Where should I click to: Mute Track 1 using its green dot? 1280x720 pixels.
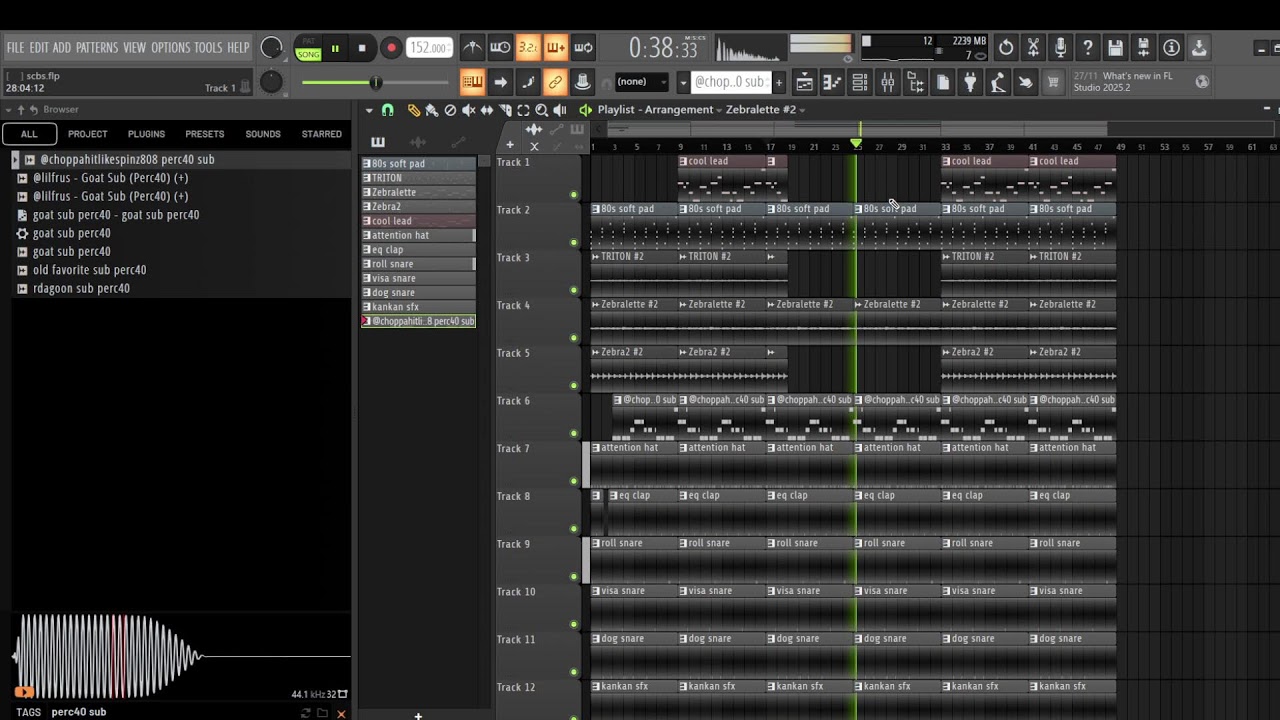(x=573, y=195)
